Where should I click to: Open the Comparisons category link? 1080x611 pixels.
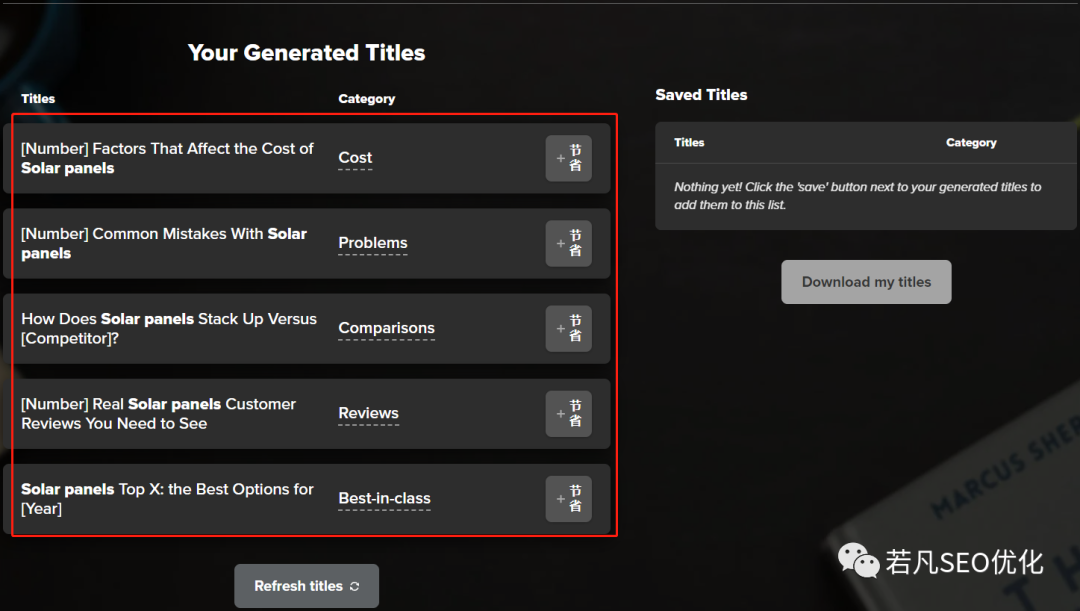point(386,328)
